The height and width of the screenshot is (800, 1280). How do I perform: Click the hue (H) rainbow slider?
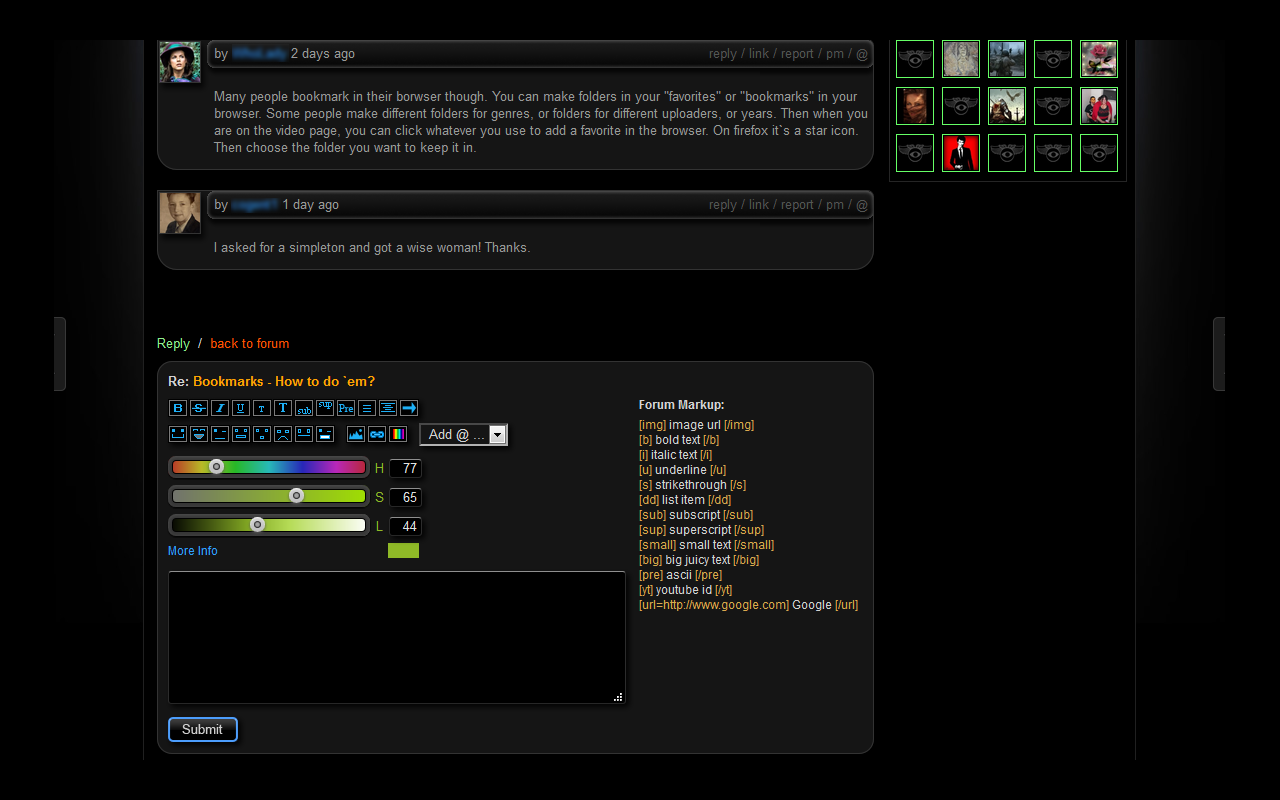point(269,467)
